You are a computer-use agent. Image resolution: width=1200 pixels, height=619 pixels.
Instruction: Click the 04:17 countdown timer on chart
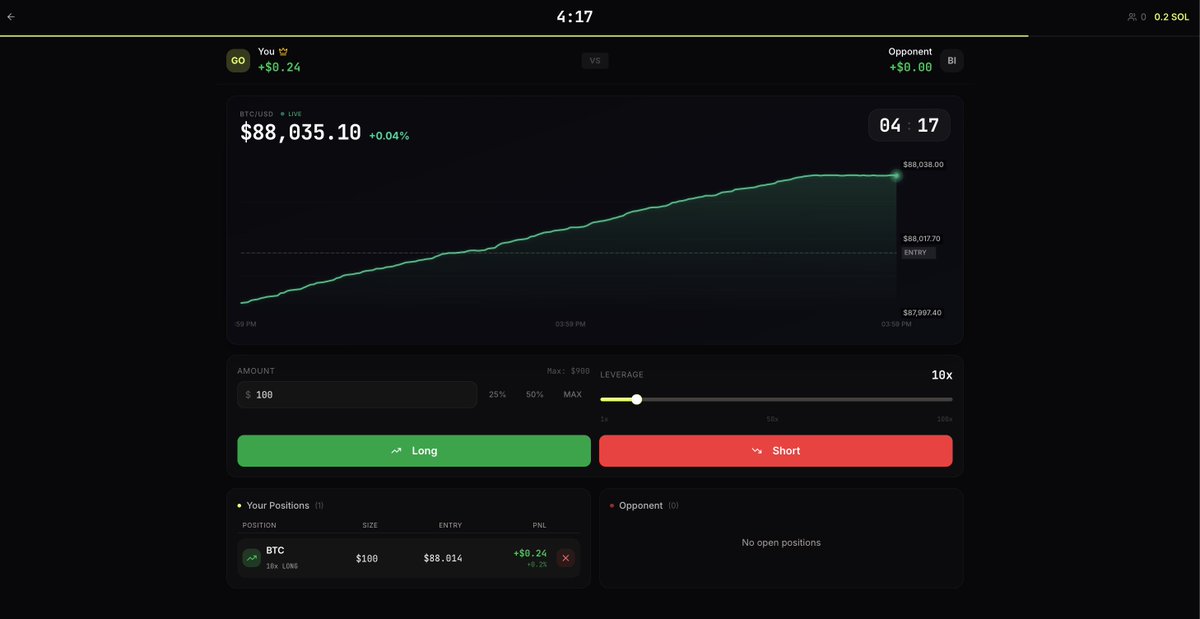tap(909, 125)
